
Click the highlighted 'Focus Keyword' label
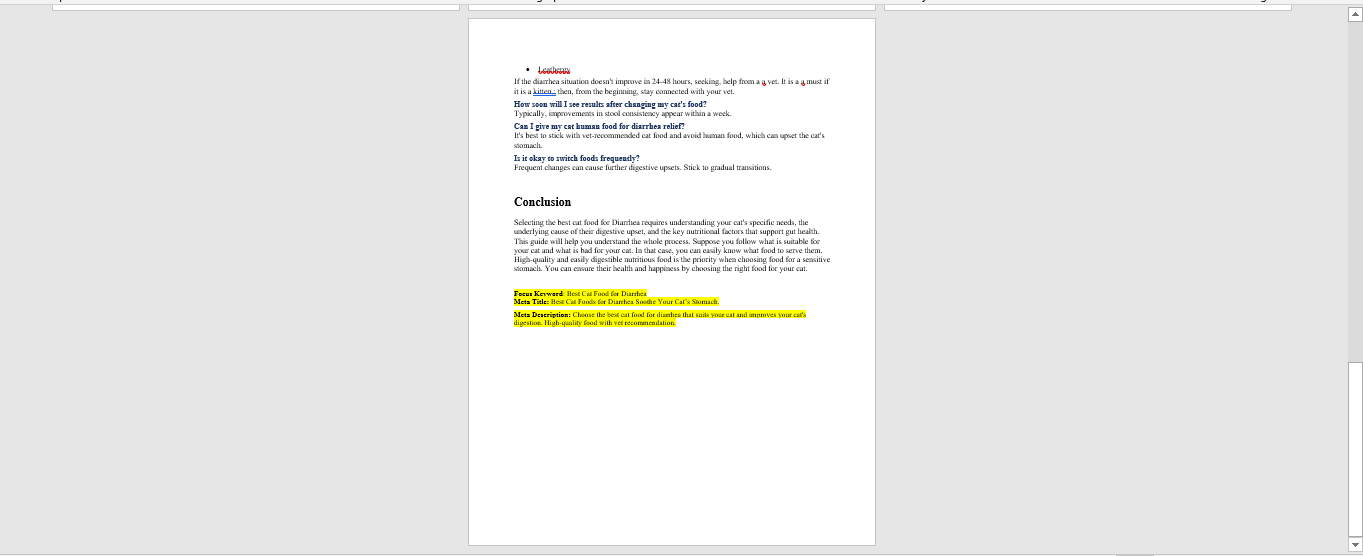[x=538, y=294]
